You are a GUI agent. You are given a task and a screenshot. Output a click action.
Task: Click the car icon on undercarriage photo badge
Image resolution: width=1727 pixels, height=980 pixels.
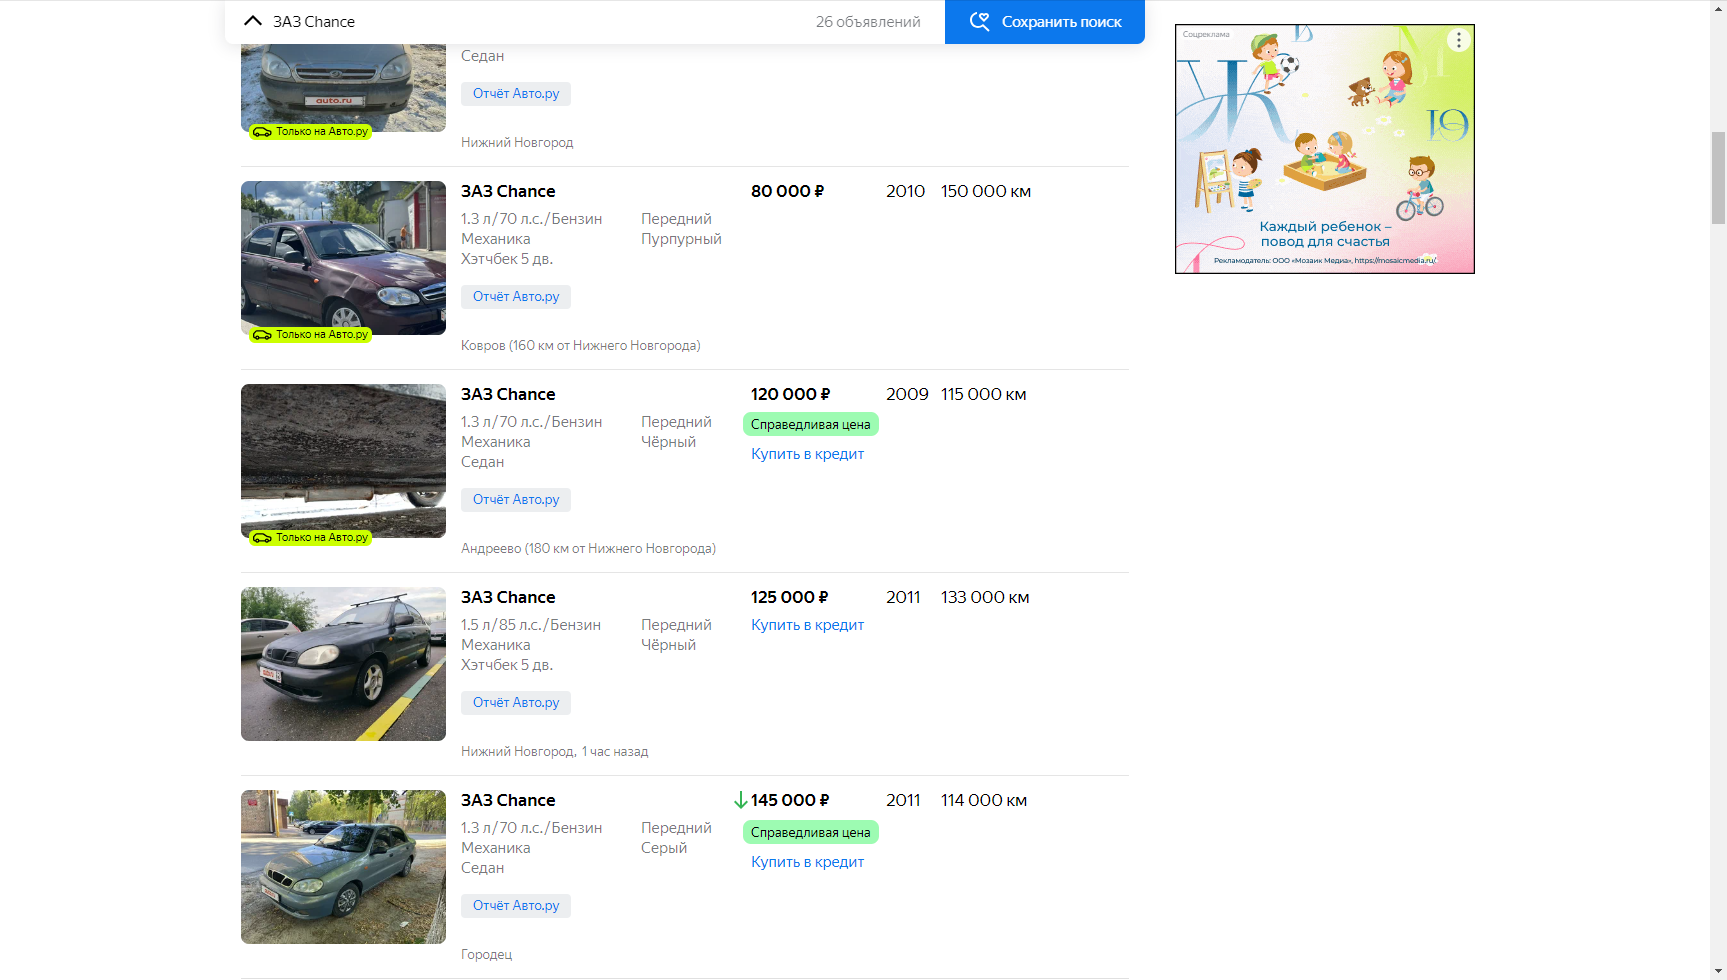[262, 538]
